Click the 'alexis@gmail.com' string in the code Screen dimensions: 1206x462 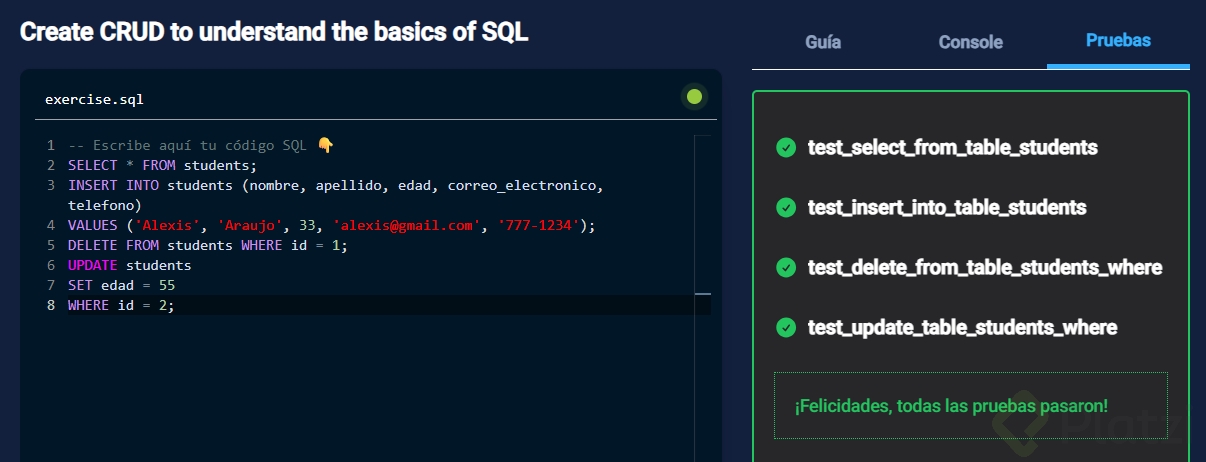[x=403, y=226]
